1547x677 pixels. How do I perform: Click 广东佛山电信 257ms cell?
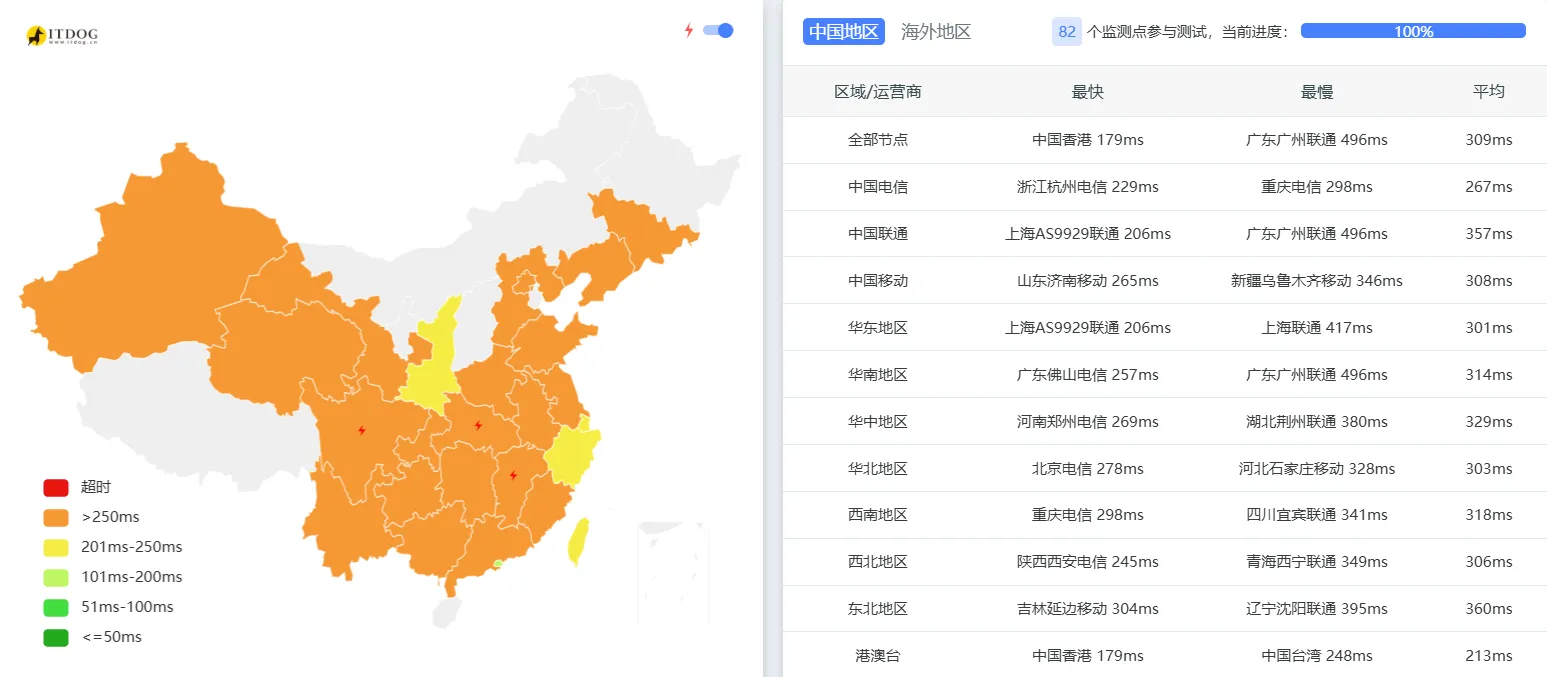(1088, 375)
